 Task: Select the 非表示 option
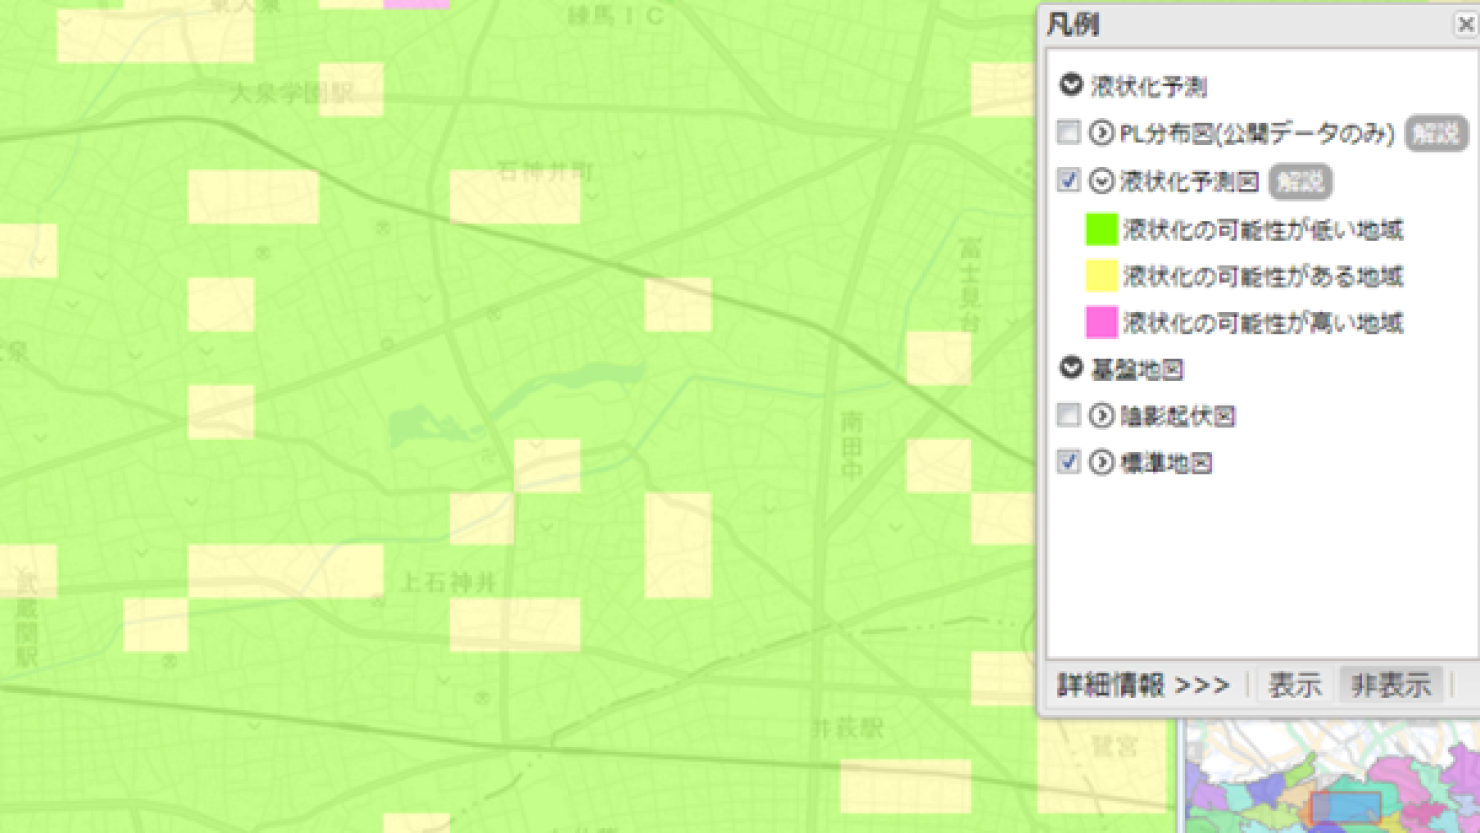(1389, 684)
